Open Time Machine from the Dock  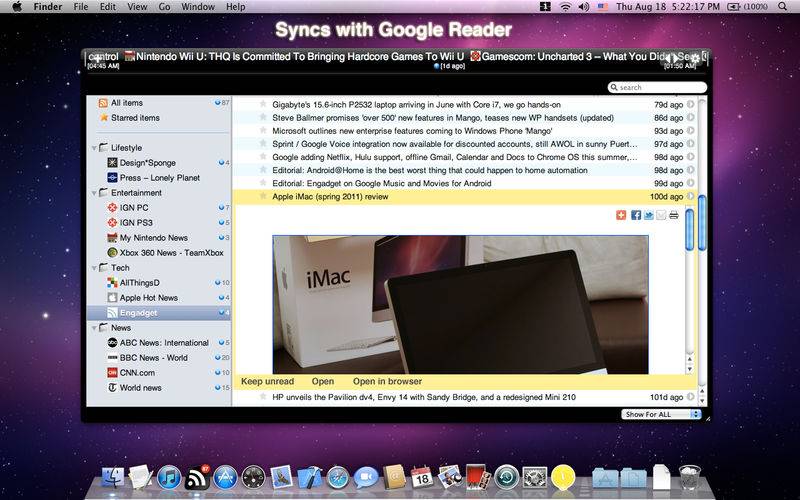click(506, 478)
